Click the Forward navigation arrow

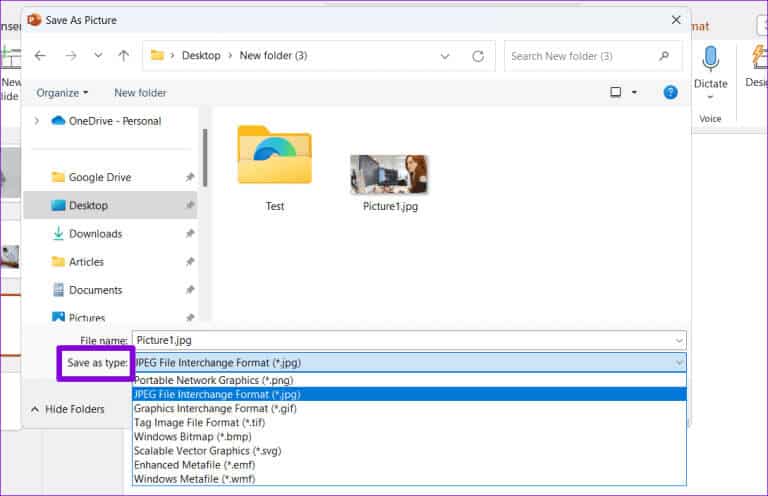click(69, 56)
